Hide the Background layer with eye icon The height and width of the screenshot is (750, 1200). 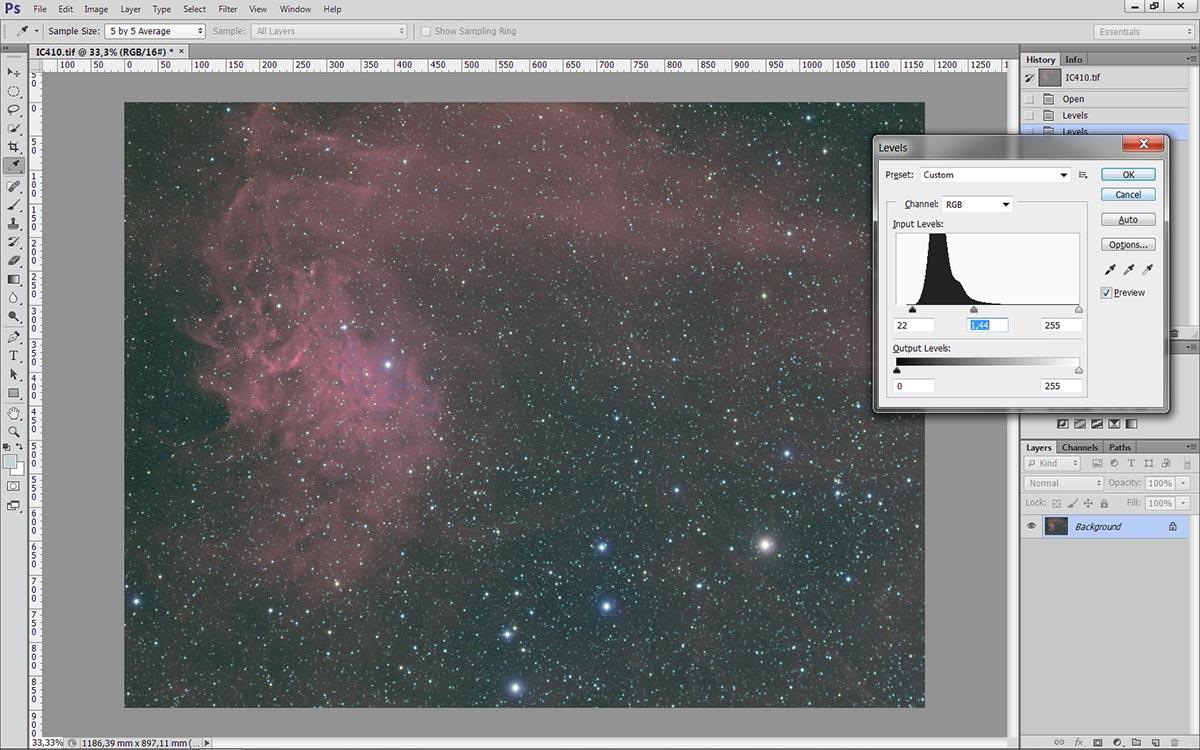[x=1031, y=526]
